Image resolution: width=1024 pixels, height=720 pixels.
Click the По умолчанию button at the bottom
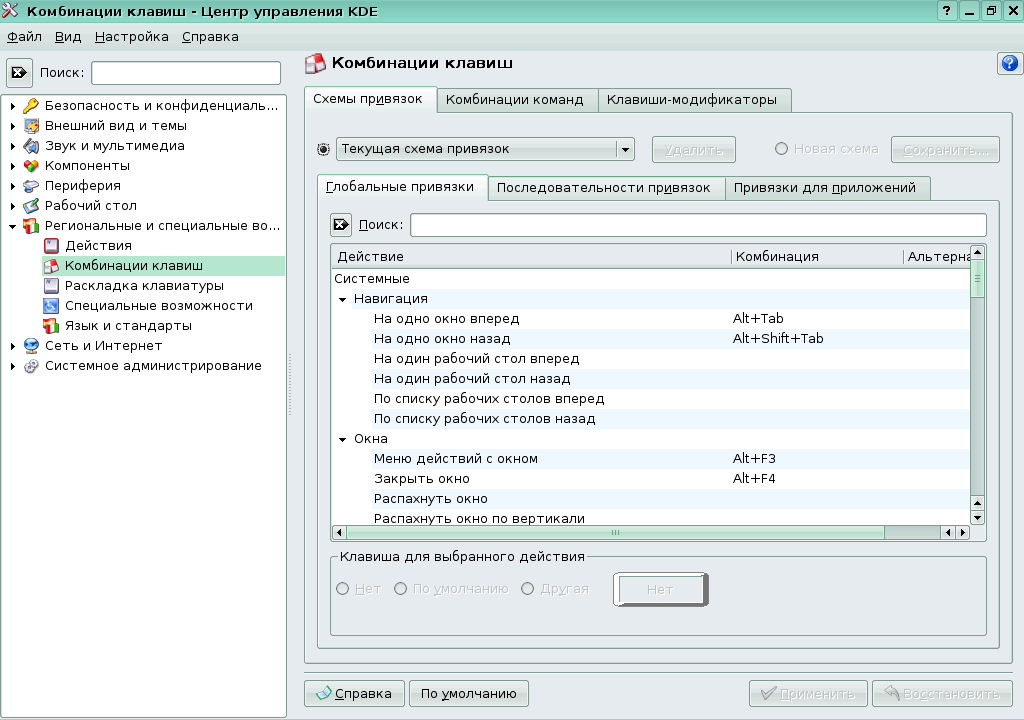click(x=468, y=693)
